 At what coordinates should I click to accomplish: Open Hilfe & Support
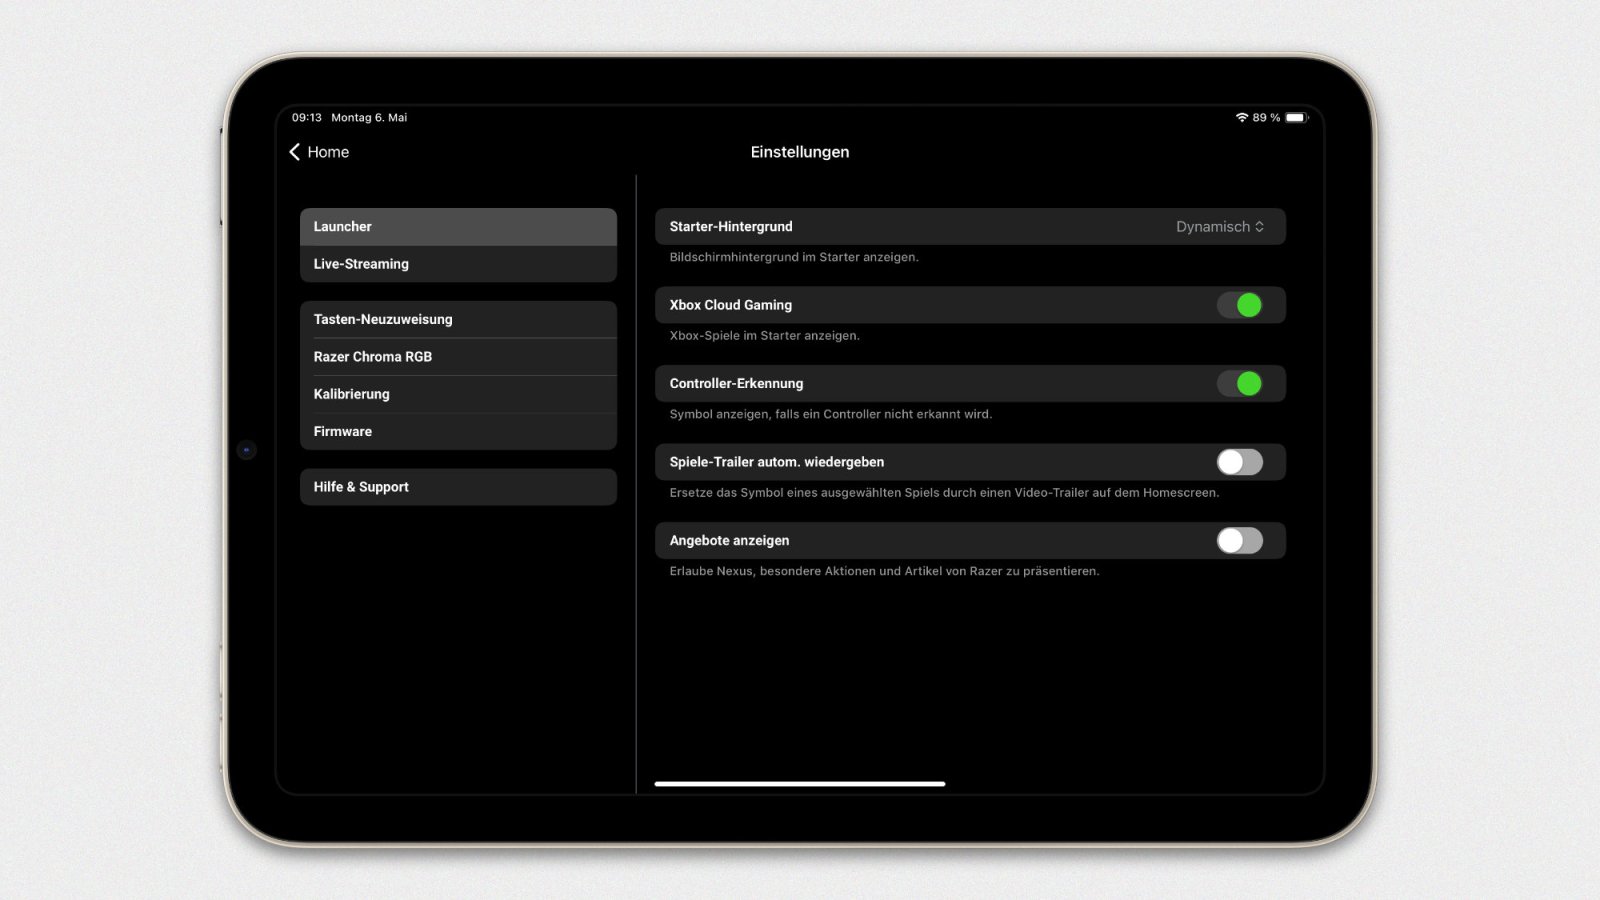point(458,487)
